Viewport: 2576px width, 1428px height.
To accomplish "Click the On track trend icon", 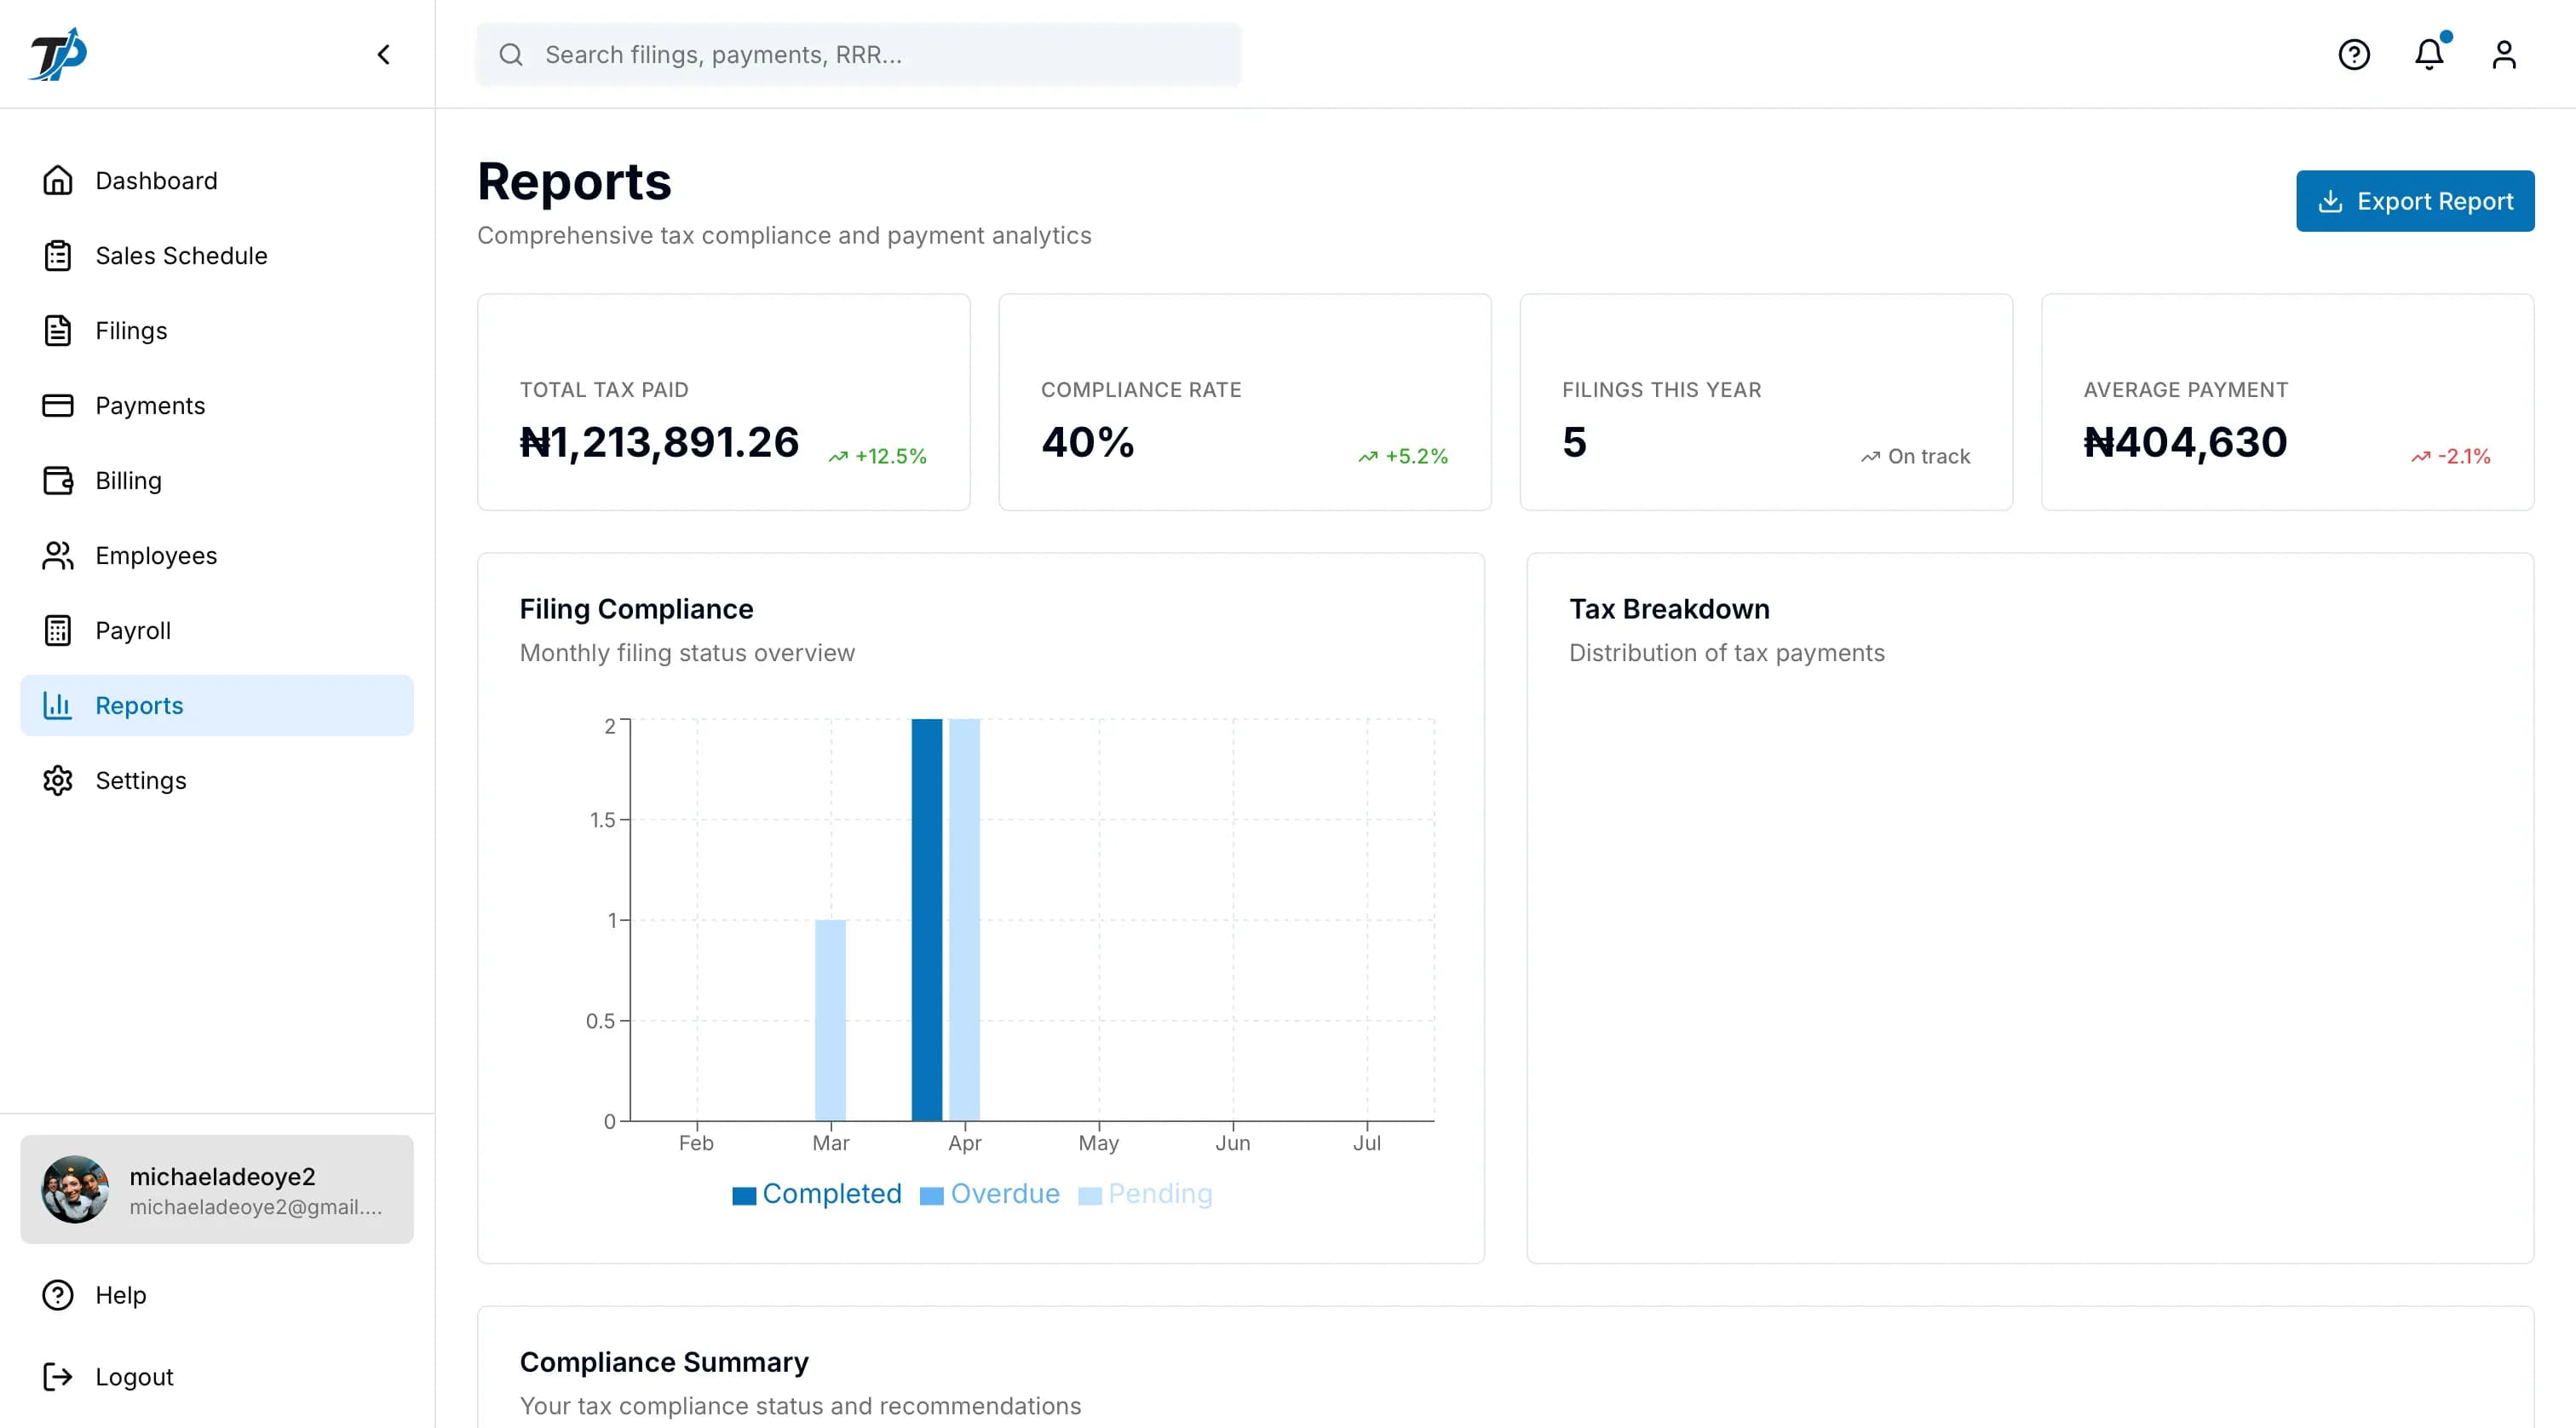I will (x=1870, y=457).
